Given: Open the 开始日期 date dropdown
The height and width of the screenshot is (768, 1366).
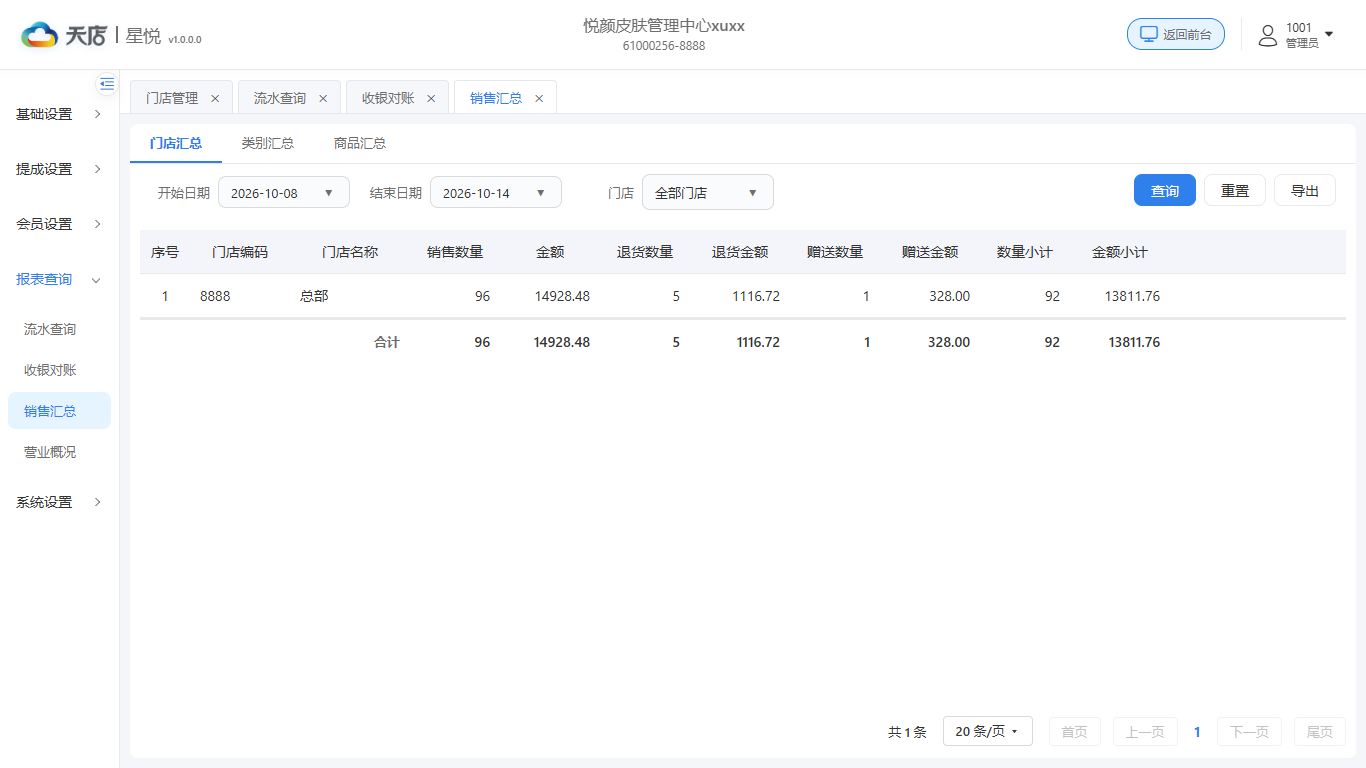Looking at the screenshot, I should tap(284, 192).
